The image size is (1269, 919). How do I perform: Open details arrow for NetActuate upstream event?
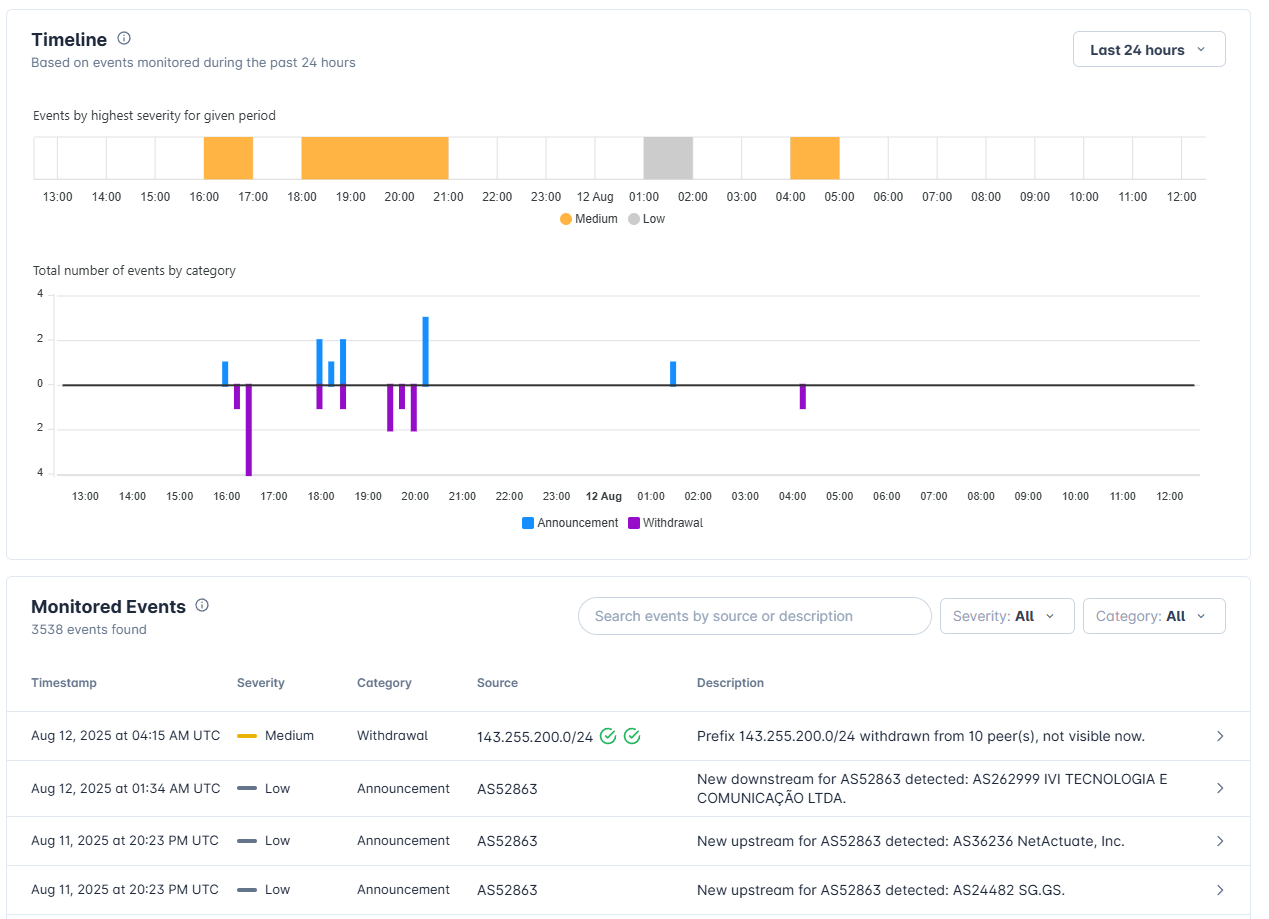(1220, 841)
